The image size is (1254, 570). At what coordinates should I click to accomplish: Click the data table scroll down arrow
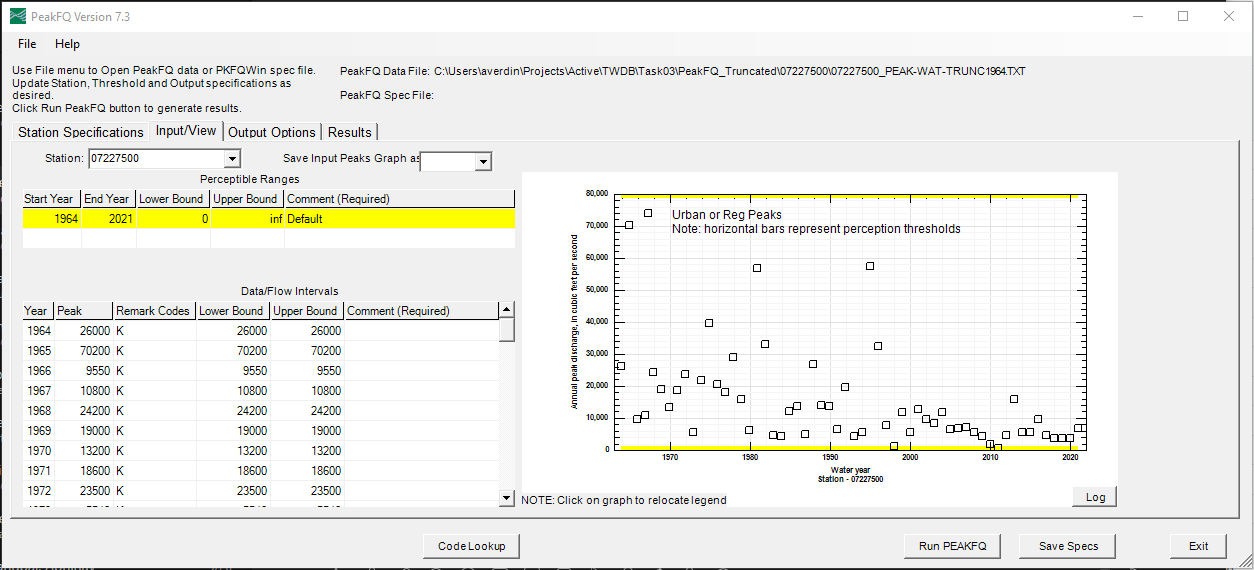pos(507,497)
